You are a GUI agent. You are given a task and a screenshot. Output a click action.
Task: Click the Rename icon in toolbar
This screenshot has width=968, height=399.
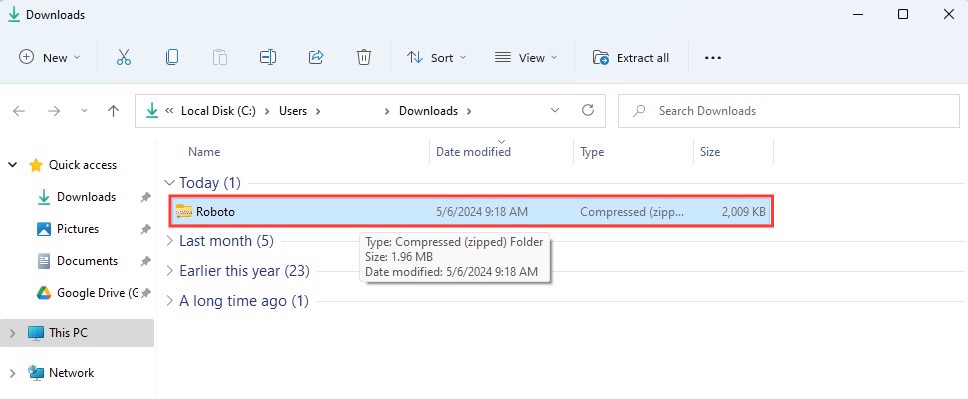pyautogui.click(x=267, y=57)
